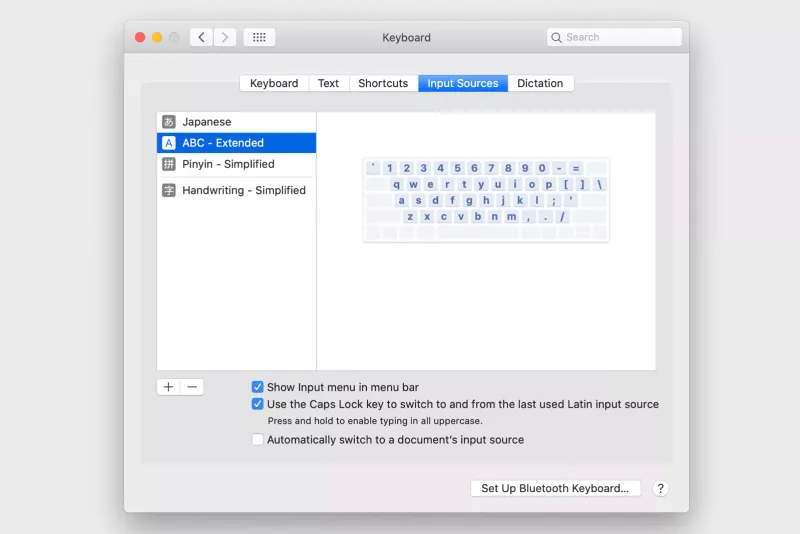Click into the Search field

(614, 37)
